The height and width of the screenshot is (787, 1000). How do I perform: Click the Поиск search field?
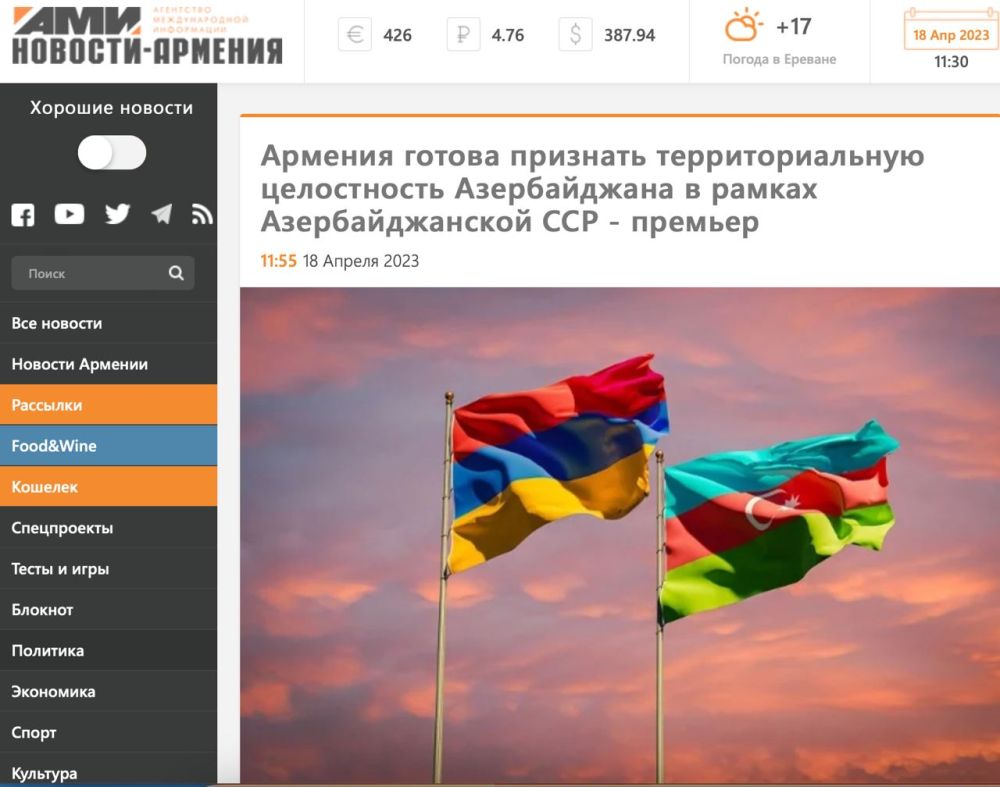[90, 273]
